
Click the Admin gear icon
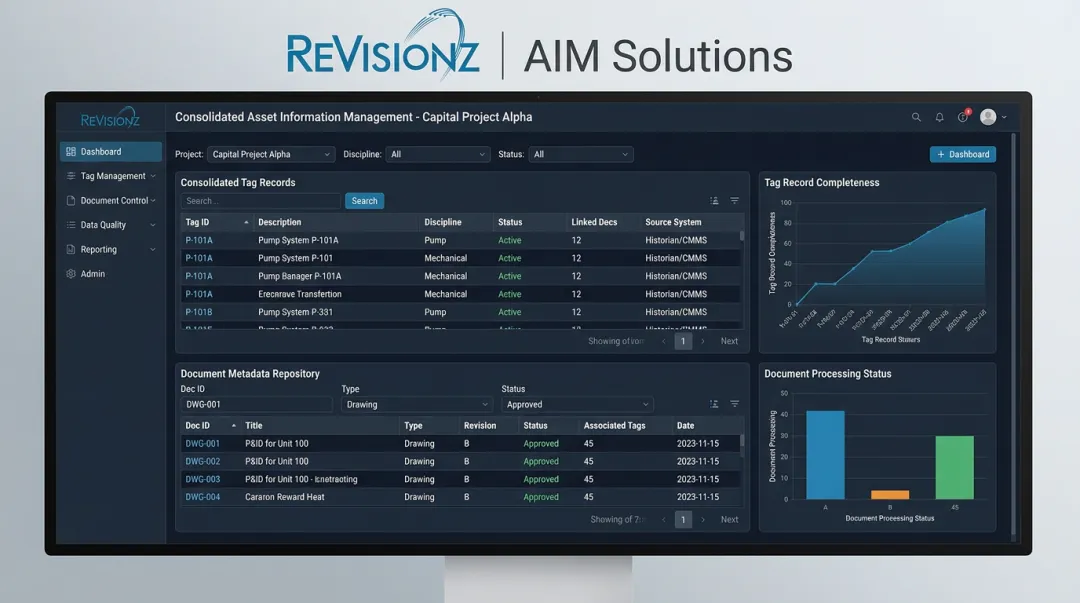(71, 274)
